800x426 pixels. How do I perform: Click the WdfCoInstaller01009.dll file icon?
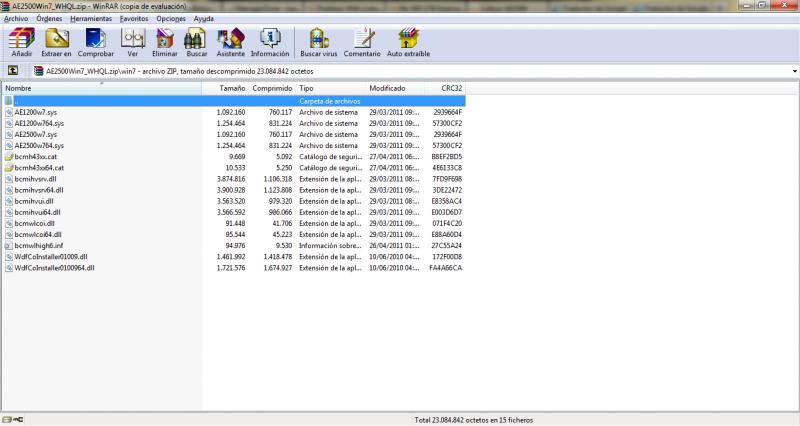(x=9, y=257)
